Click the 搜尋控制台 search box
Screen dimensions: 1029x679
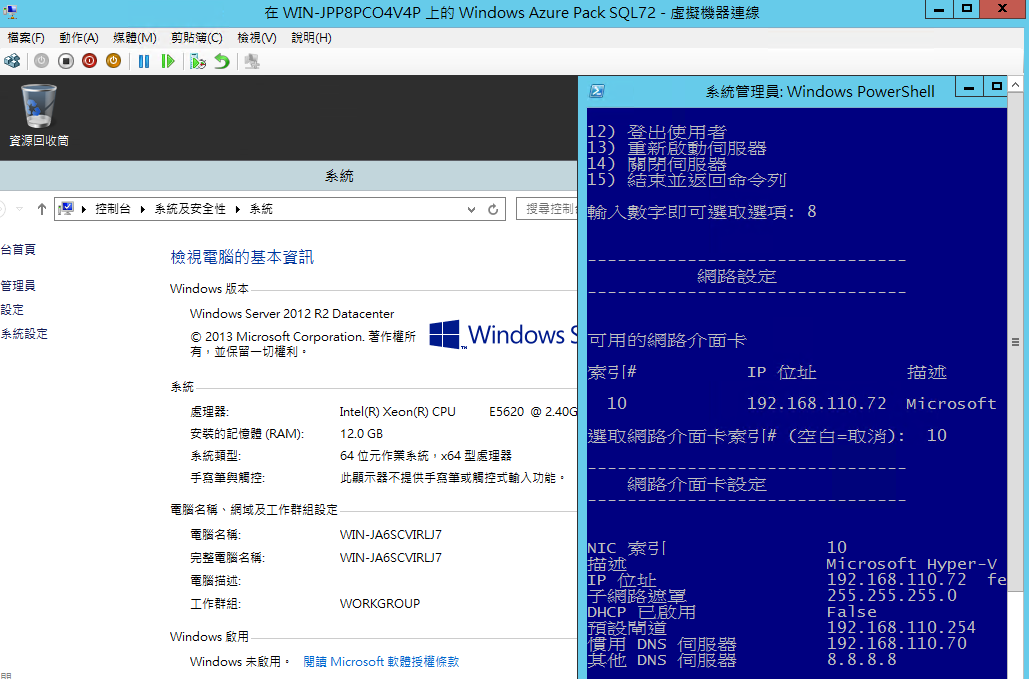[547, 209]
